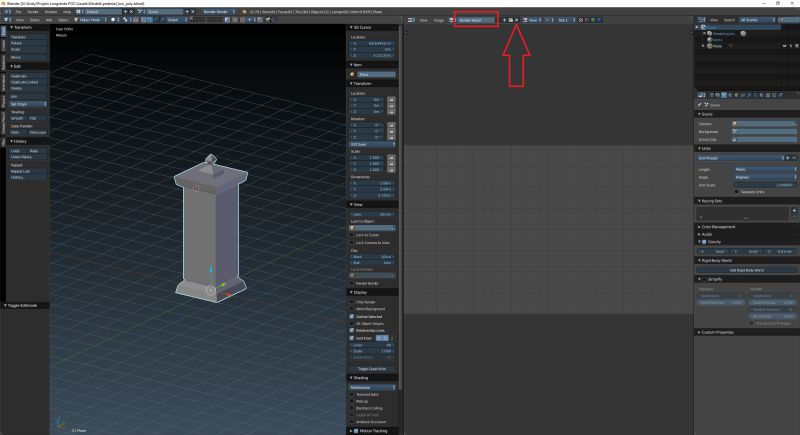The image size is (800, 435).
Task: Click the delete scene X icon
Action: [192, 11]
